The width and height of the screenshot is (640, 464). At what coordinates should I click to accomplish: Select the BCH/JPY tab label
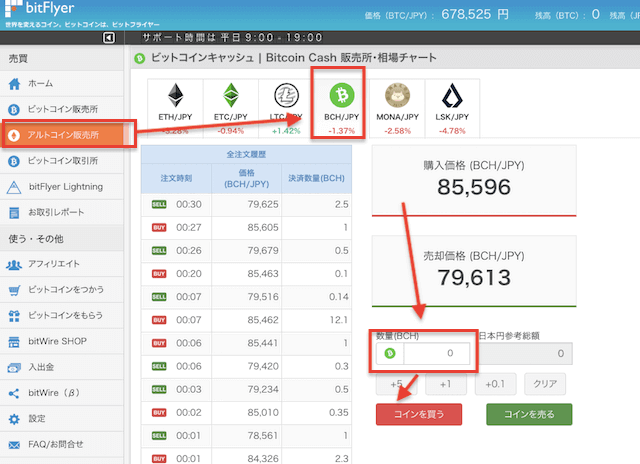(342, 117)
